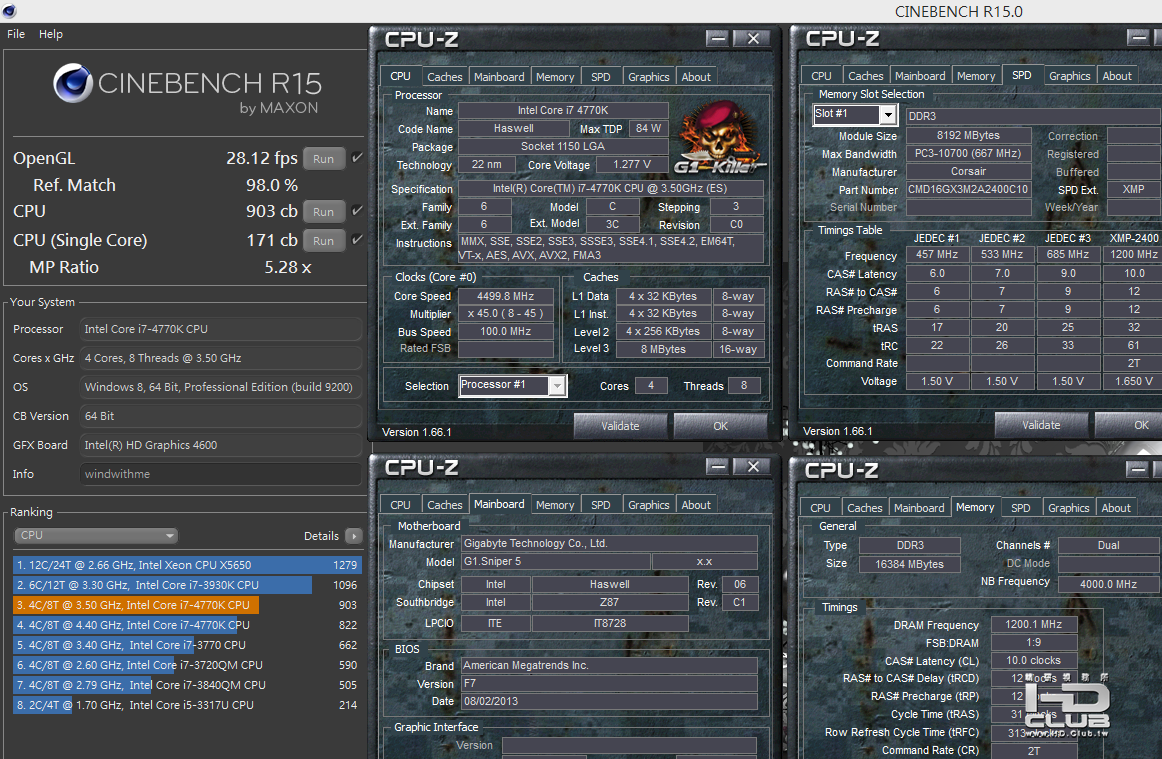This screenshot has width=1162, height=759.
Task: Open Graphics tab in the SPD CPU-Z window
Action: 1069,76
